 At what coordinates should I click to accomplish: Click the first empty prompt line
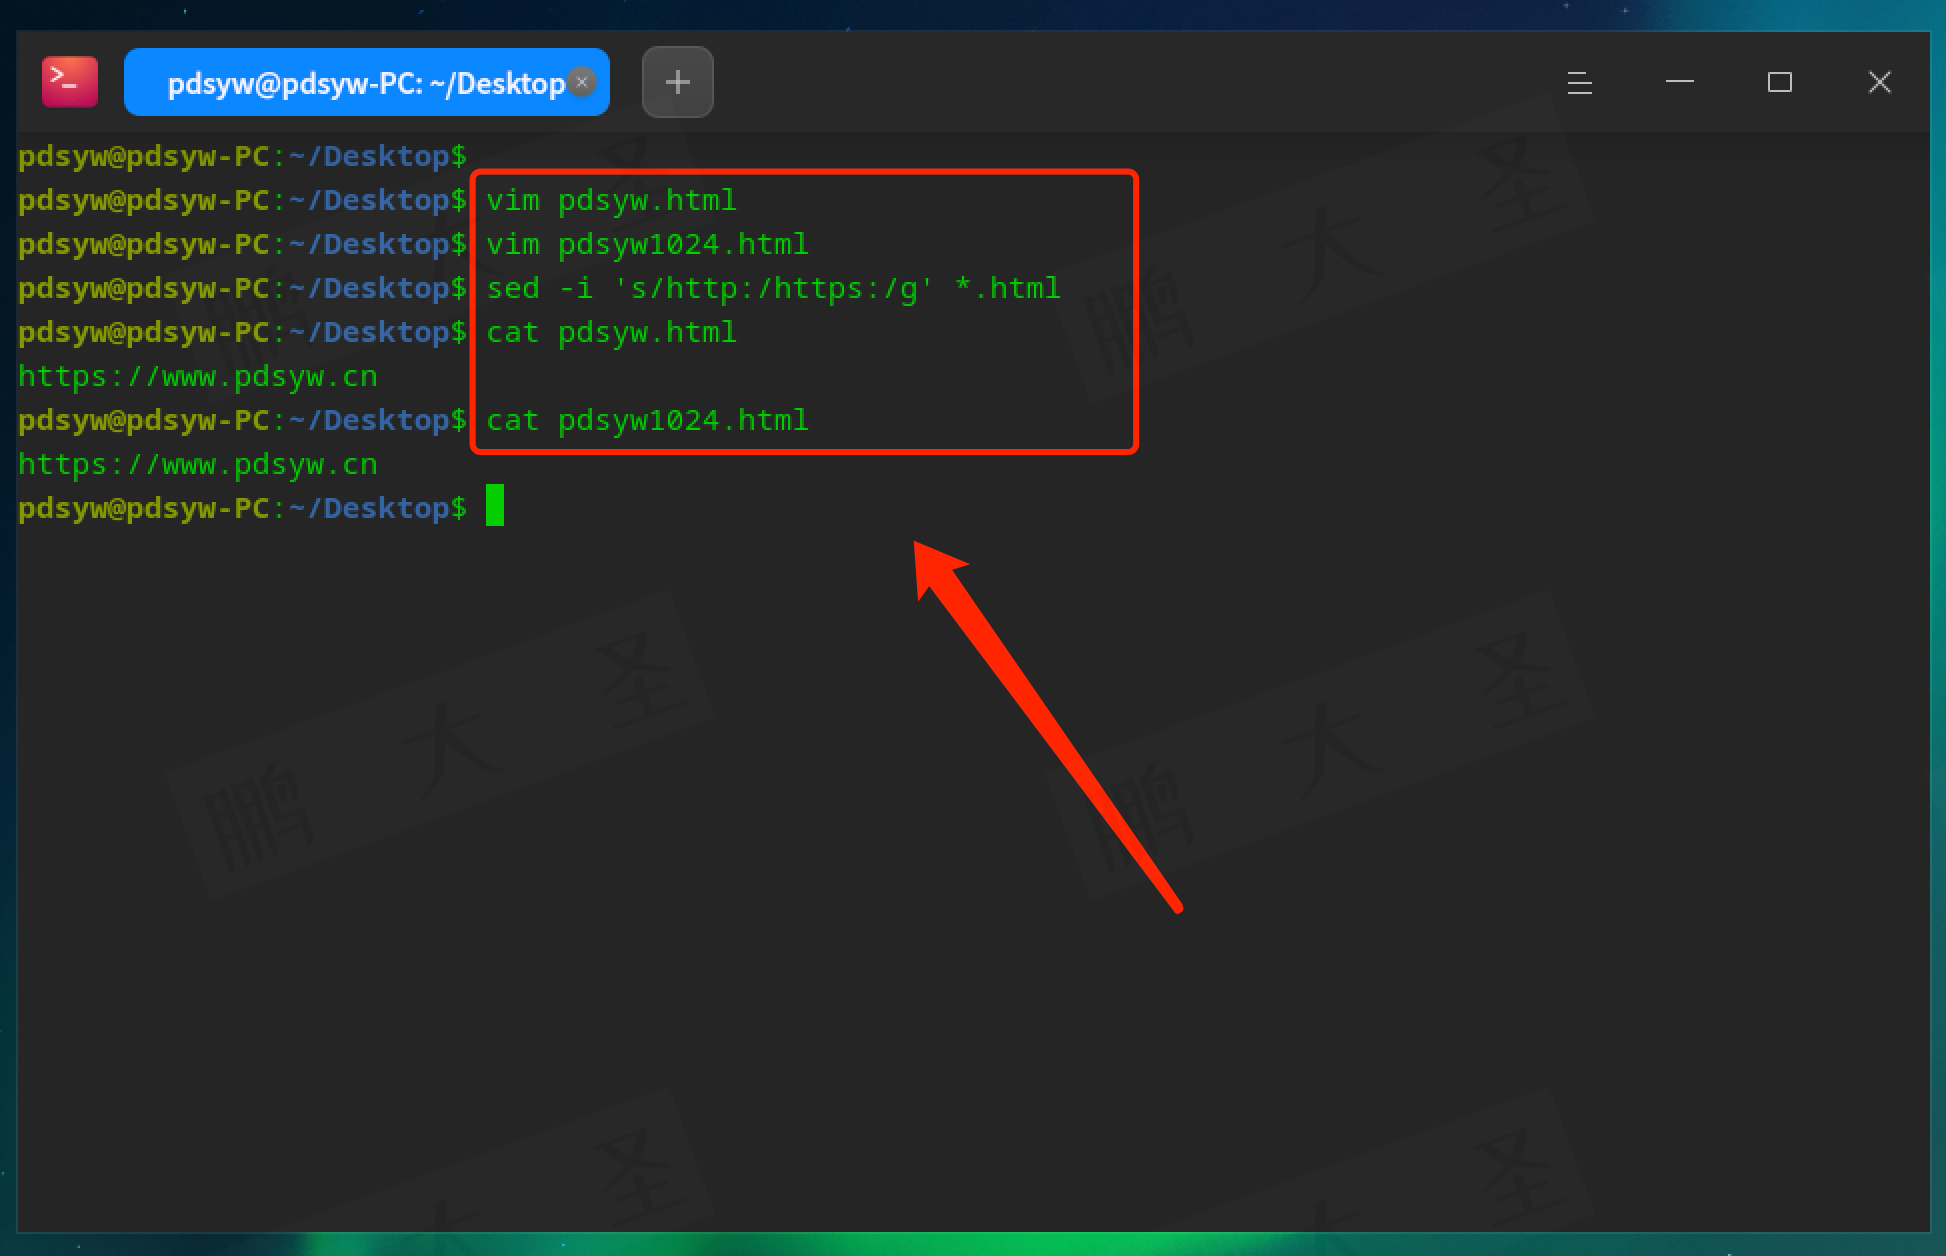tap(242, 157)
